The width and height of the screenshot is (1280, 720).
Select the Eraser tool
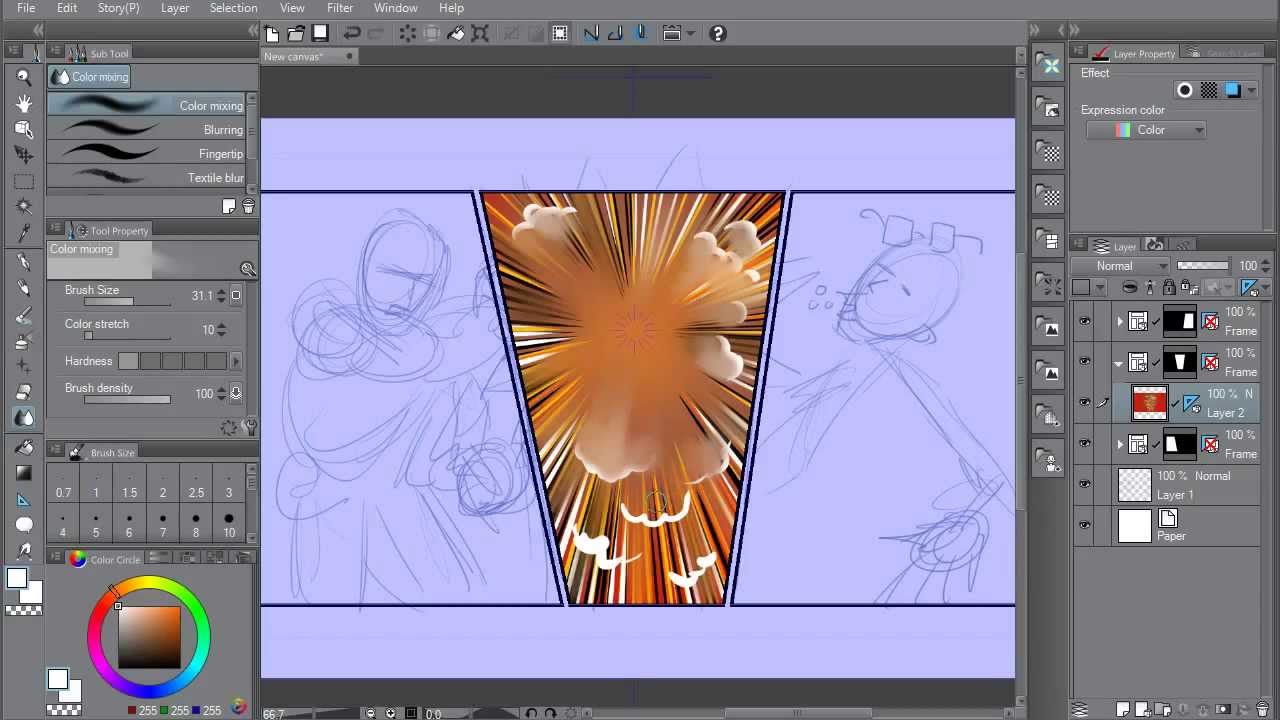23,390
